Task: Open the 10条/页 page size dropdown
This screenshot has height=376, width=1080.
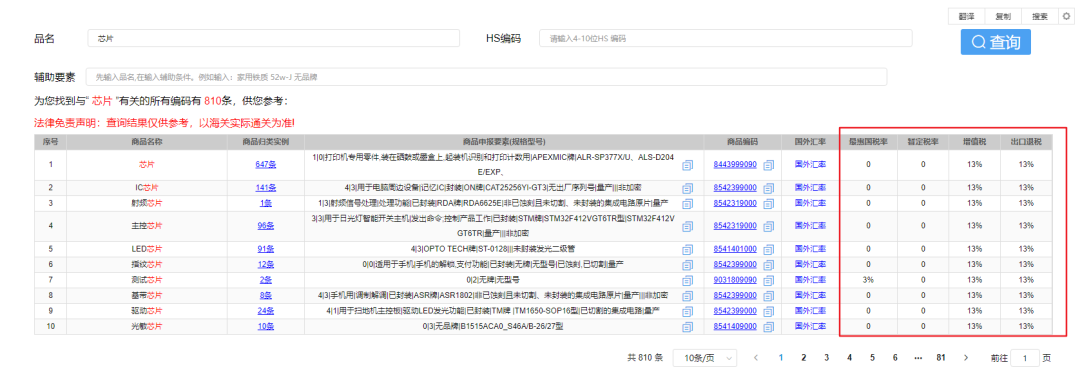Action: (x=705, y=358)
